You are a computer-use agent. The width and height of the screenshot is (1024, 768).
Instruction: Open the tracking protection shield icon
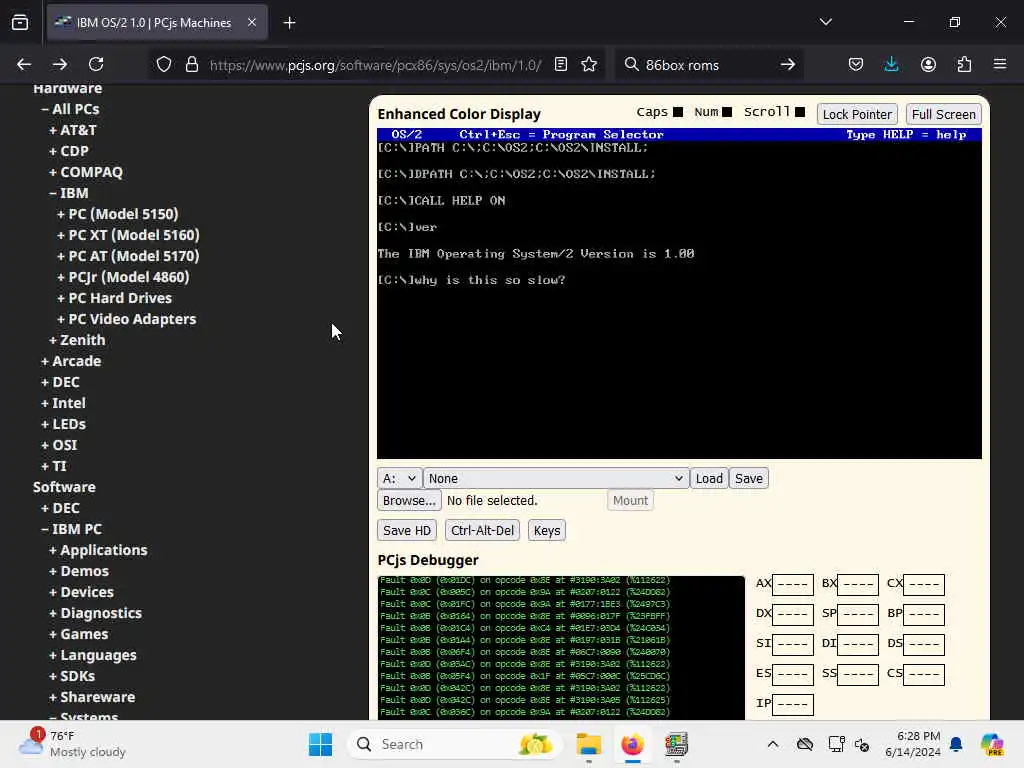(164, 64)
